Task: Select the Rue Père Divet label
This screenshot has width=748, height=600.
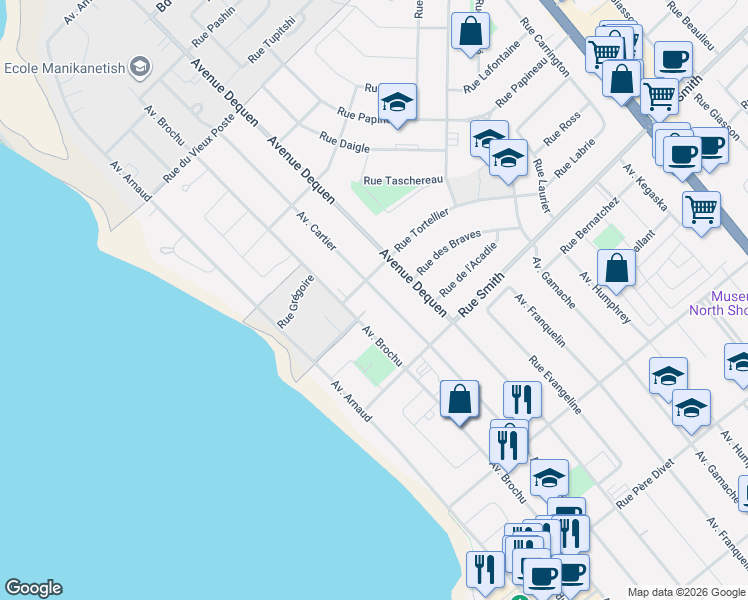Action: (x=645, y=484)
